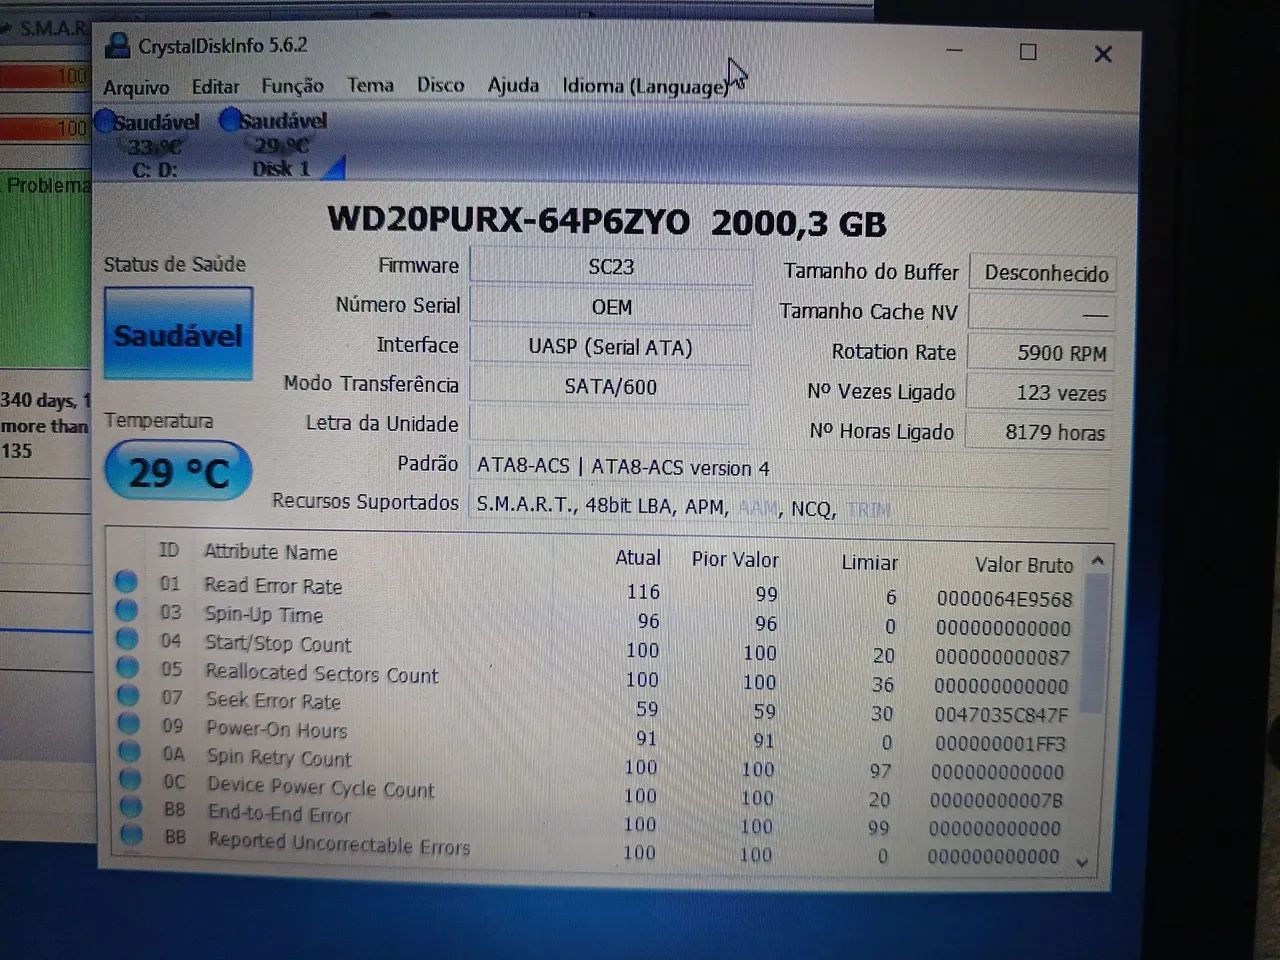Click status dot for Read Error Rate
Screen dimensions: 1280x960
pyautogui.click(x=126, y=581)
